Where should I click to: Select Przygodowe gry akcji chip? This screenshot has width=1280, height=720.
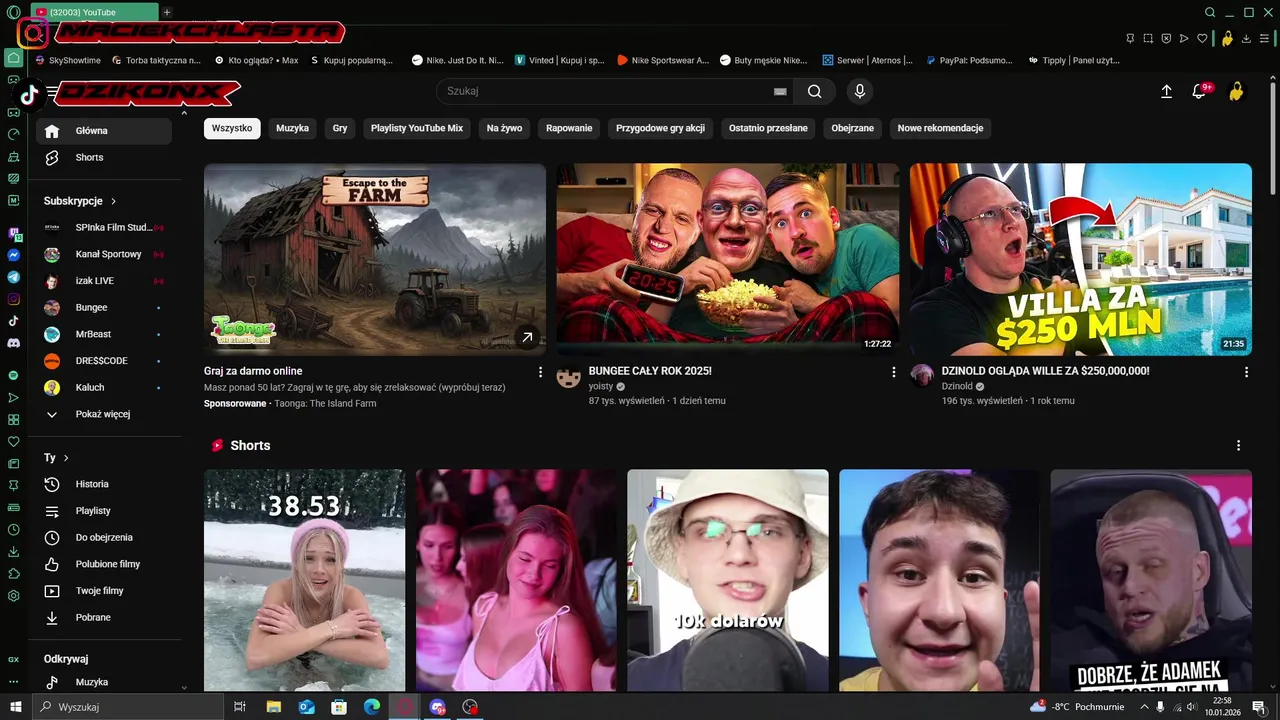click(660, 128)
